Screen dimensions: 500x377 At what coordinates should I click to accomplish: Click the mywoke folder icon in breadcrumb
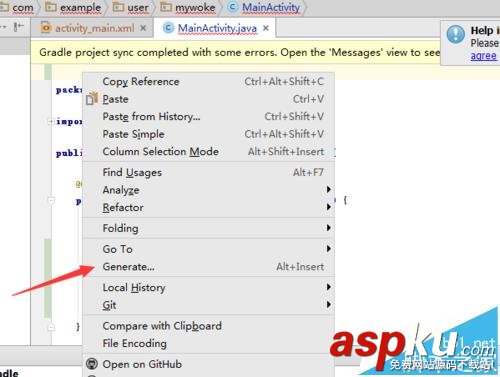tap(166, 7)
